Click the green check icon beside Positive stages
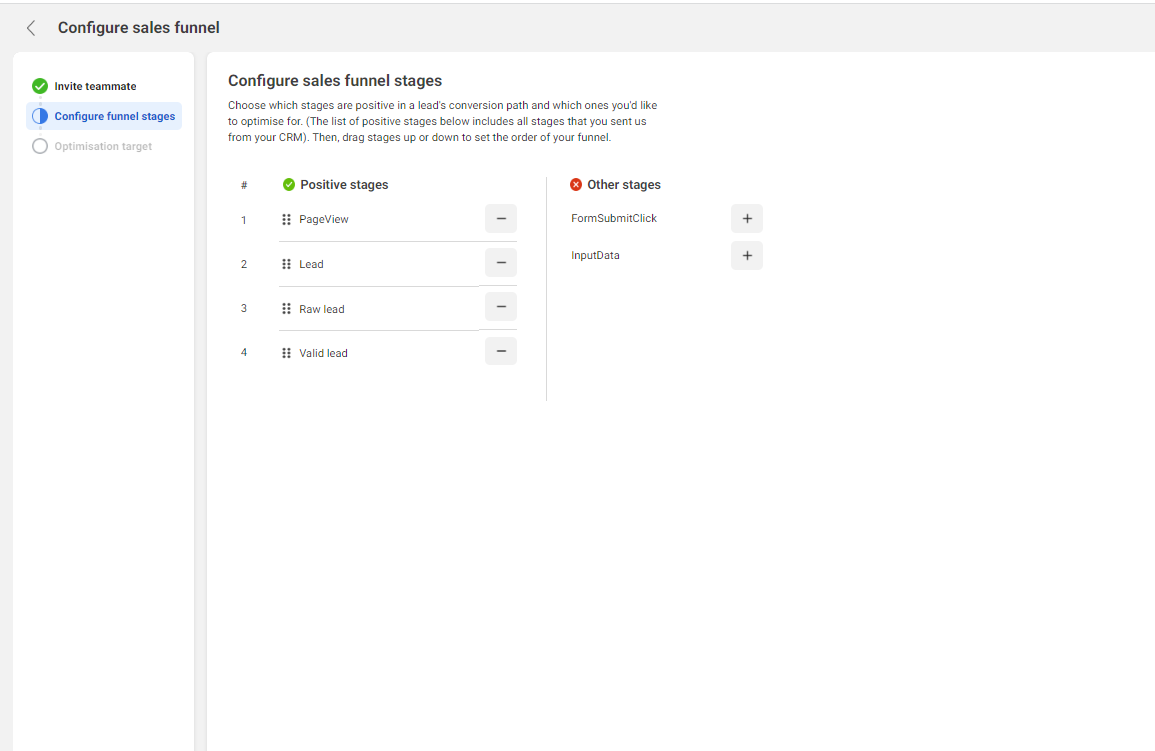 (x=289, y=185)
